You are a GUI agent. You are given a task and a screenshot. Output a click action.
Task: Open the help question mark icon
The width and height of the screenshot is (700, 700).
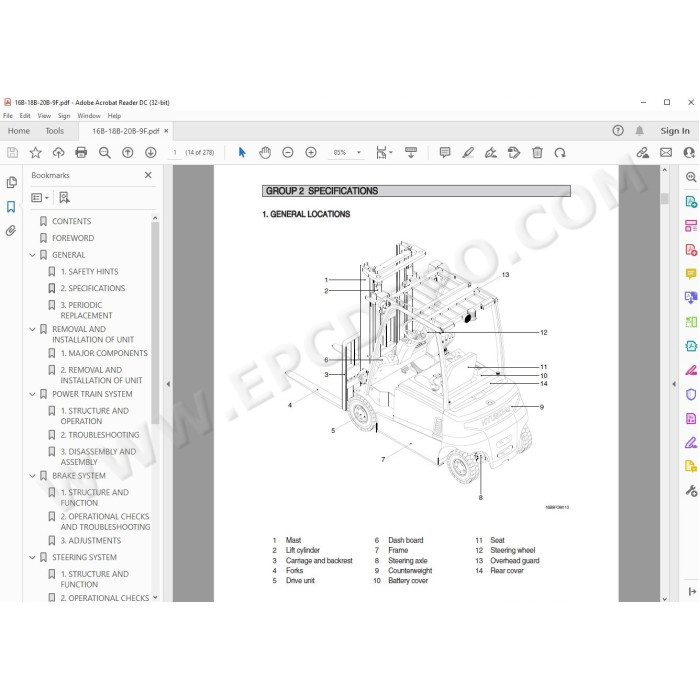[x=618, y=130]
